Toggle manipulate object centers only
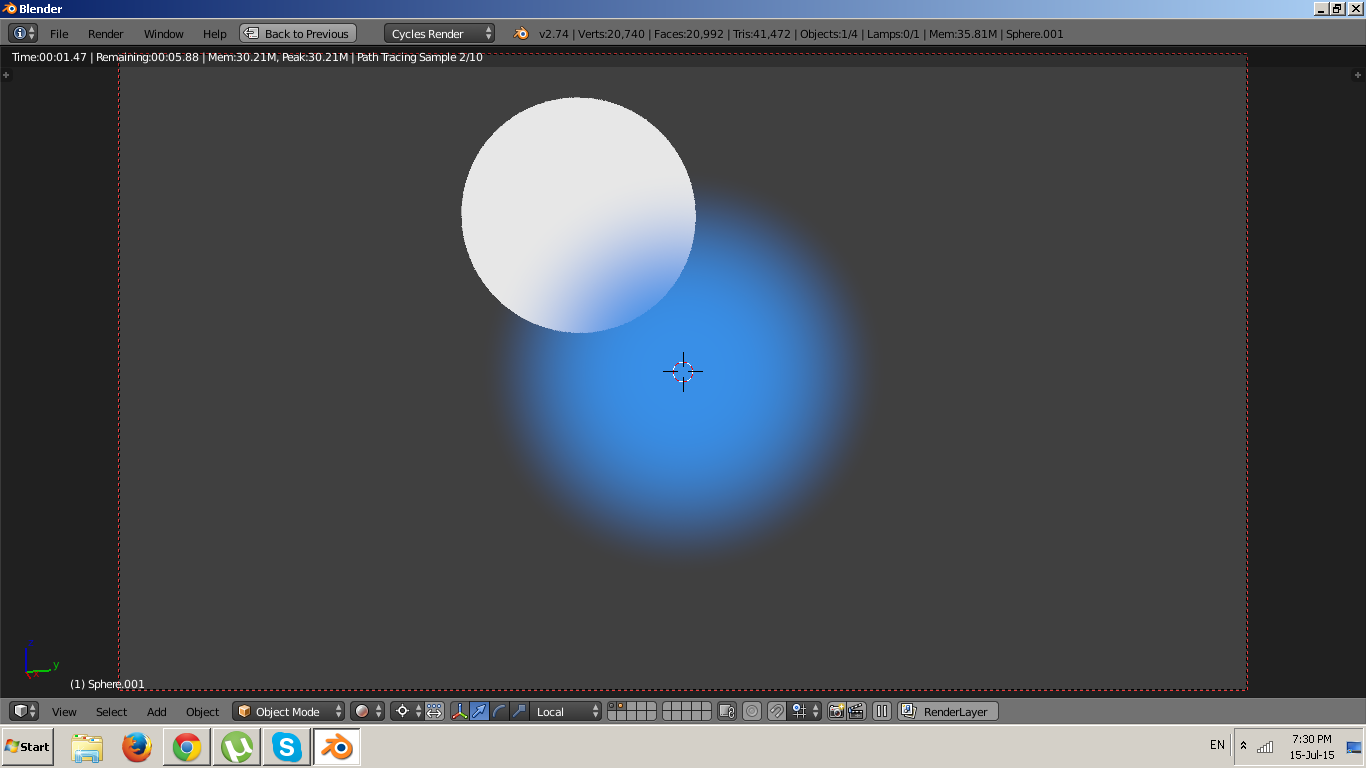 [x=434, y=711]
